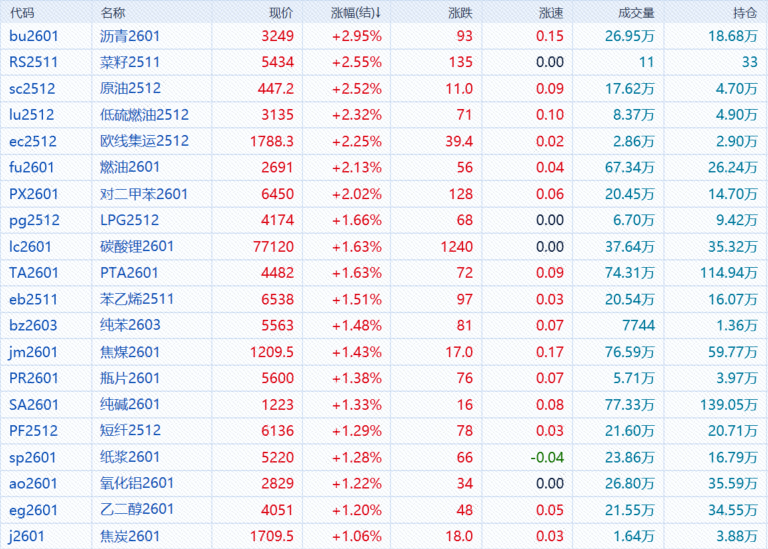
Task: Sort by the 成交量 column header
Action: coord(636,13)
